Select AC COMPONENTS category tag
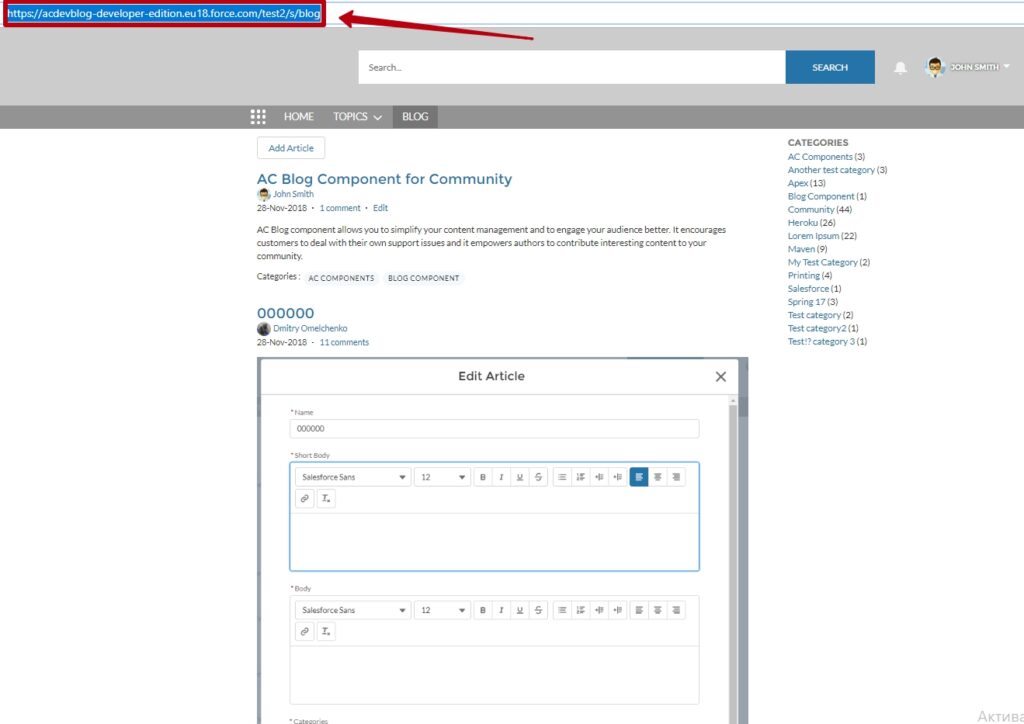This screenshot has width=1024, height=724. click(341, 278)
